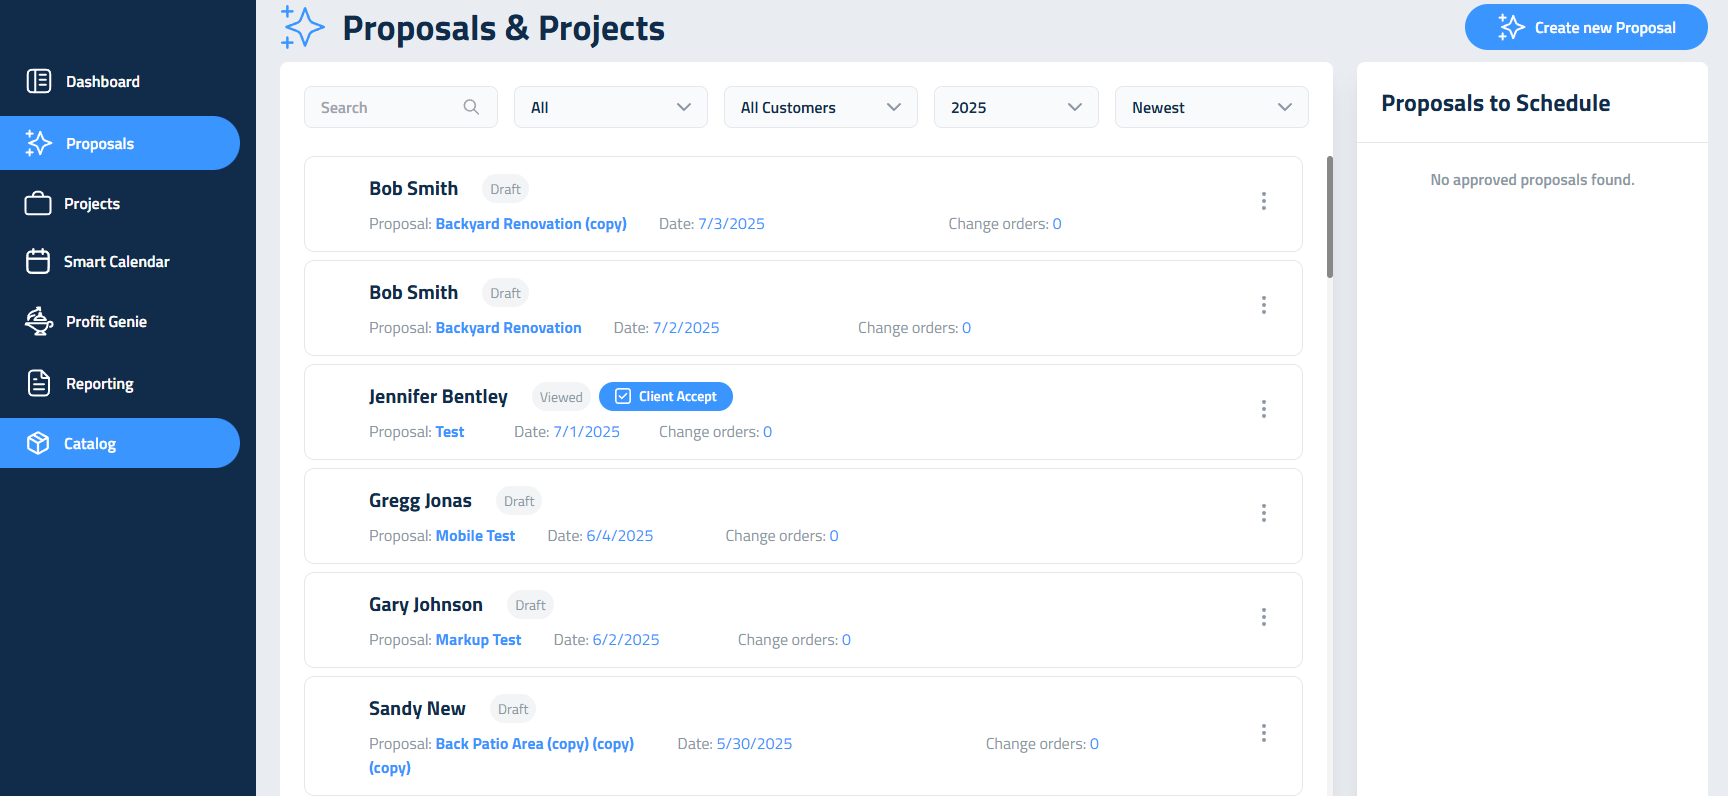The width and height of the screenshot is (1728, 796).
Task: Click Create new Proposal button
Action: [1586, 28]
